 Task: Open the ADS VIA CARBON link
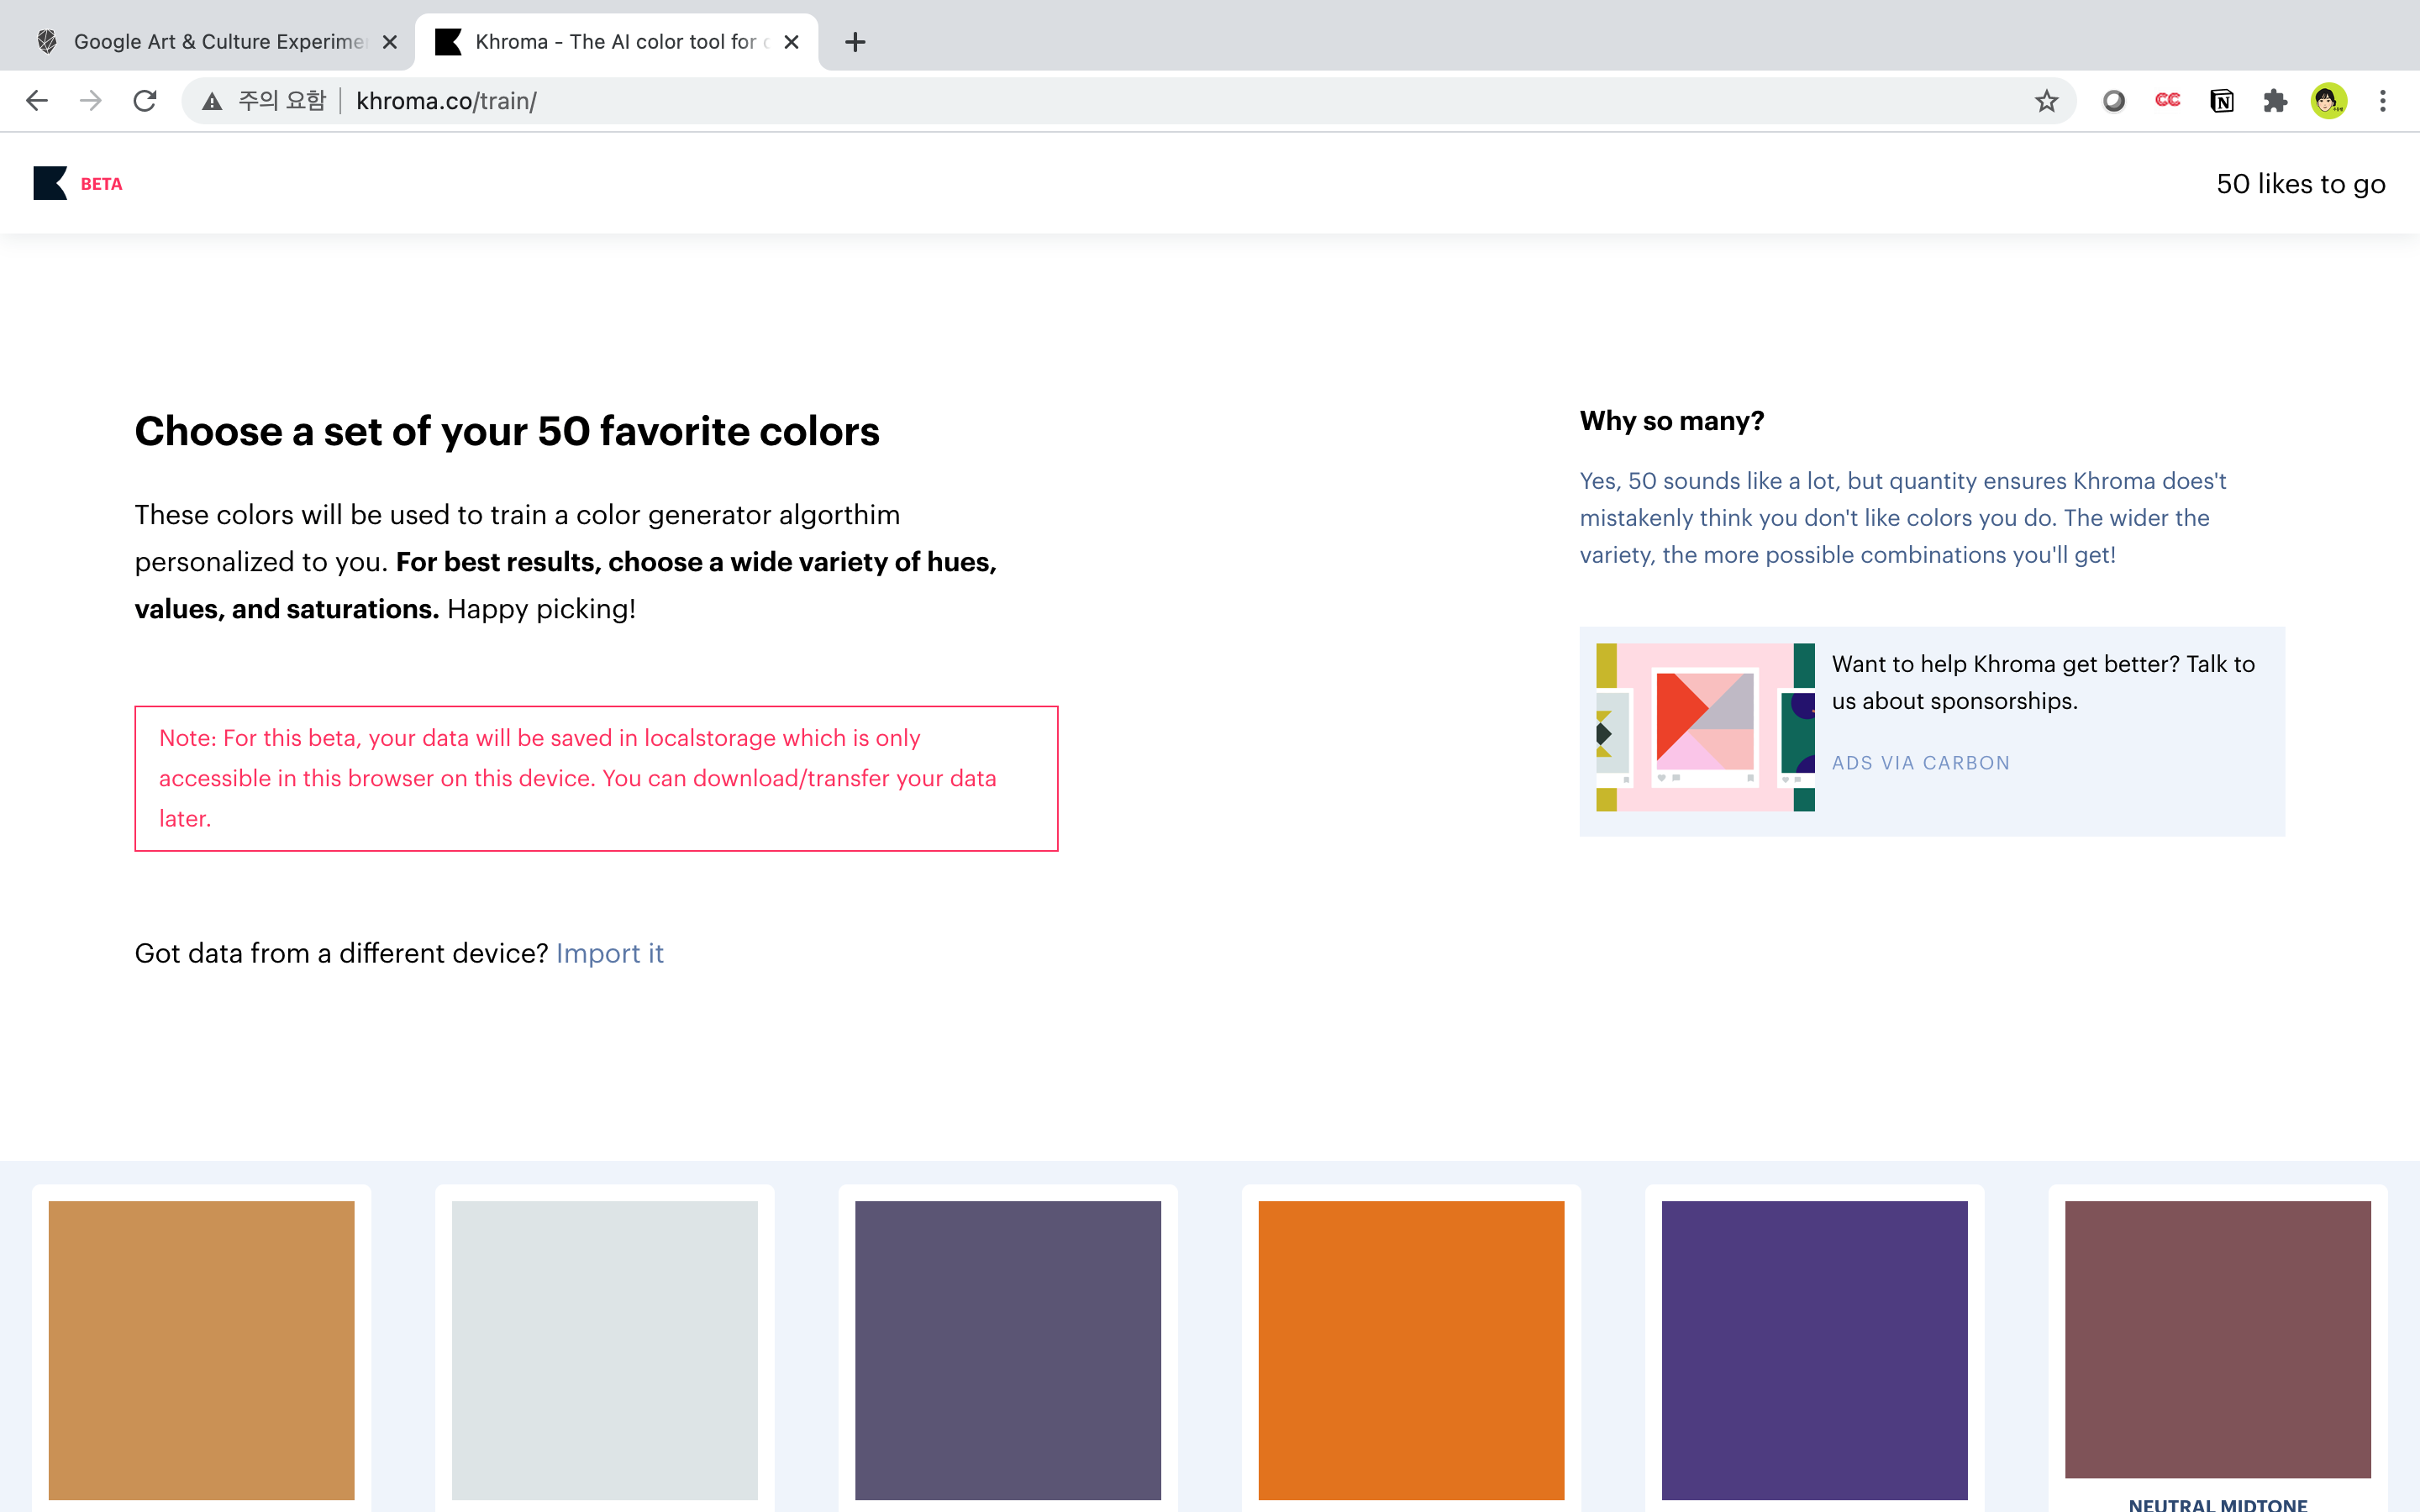tap(1920, 763)
